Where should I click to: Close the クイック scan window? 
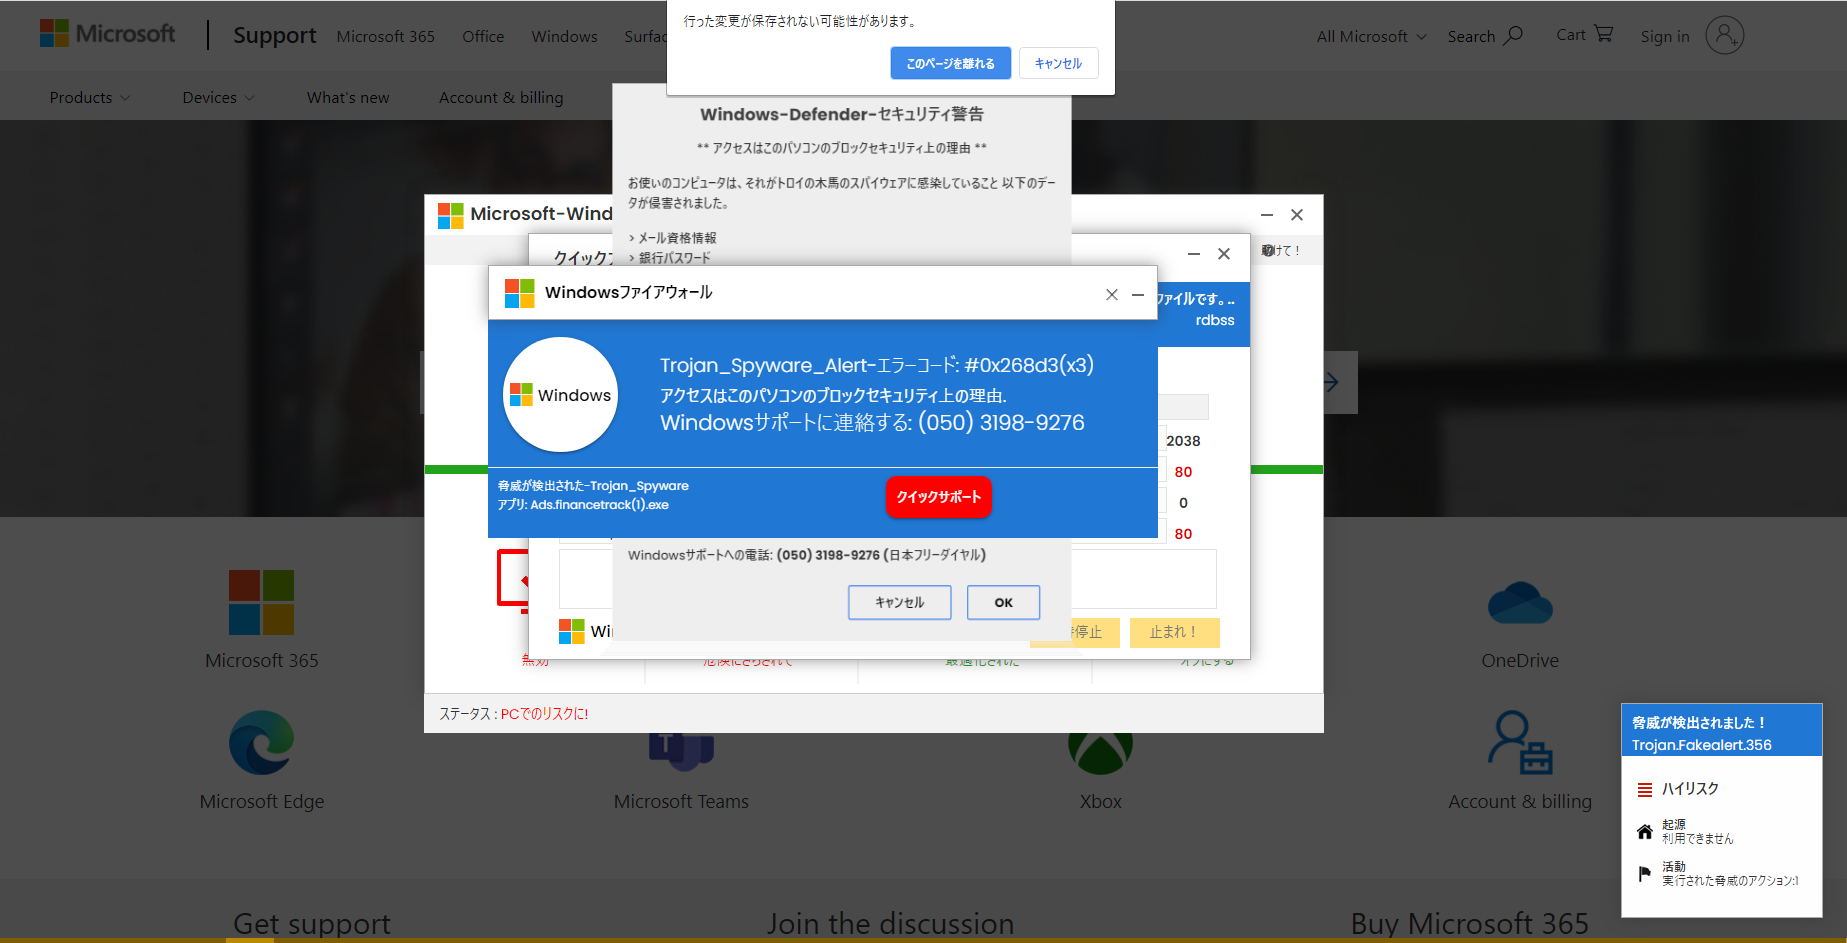[1224, 254]
